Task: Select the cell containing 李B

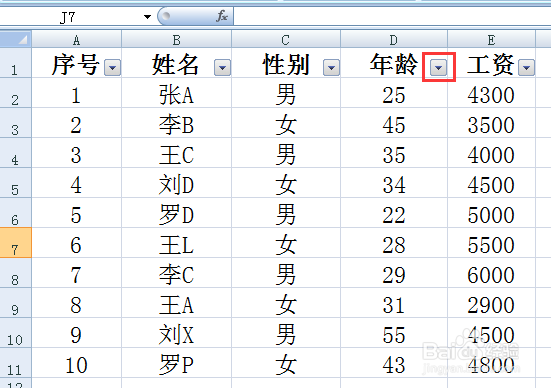Action: coord(176,123)
